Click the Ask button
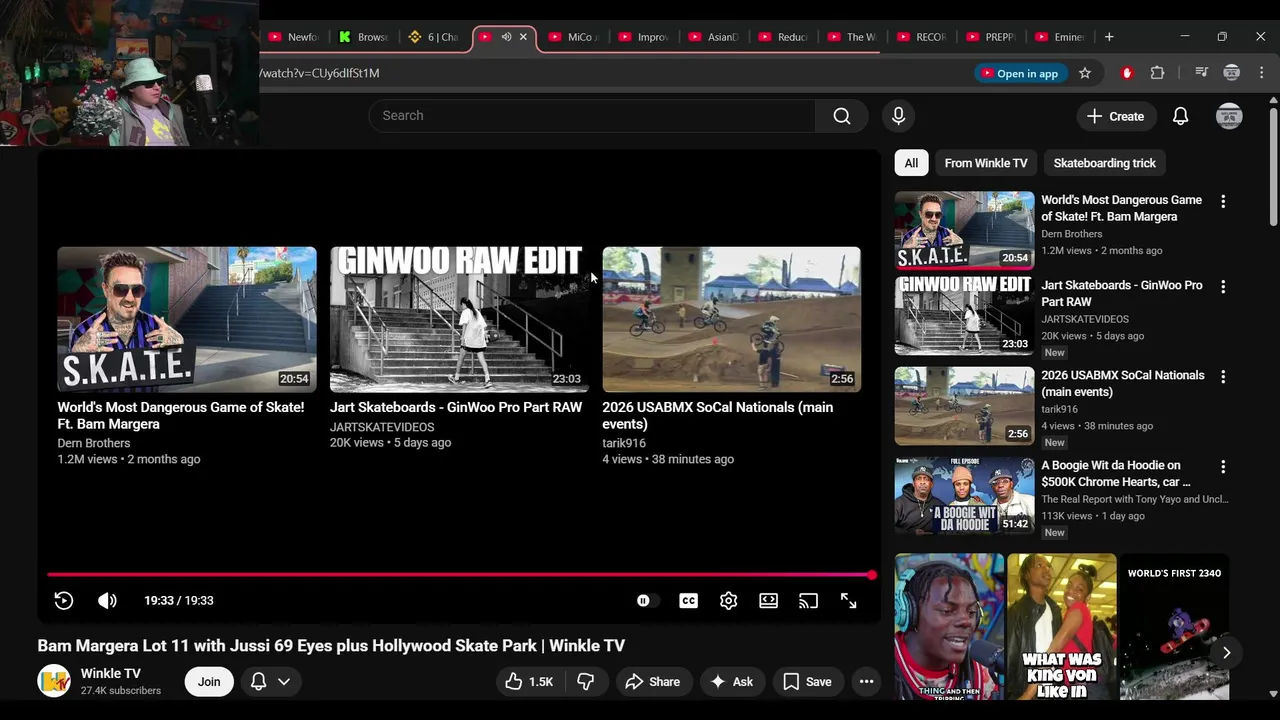 [731, 681]
